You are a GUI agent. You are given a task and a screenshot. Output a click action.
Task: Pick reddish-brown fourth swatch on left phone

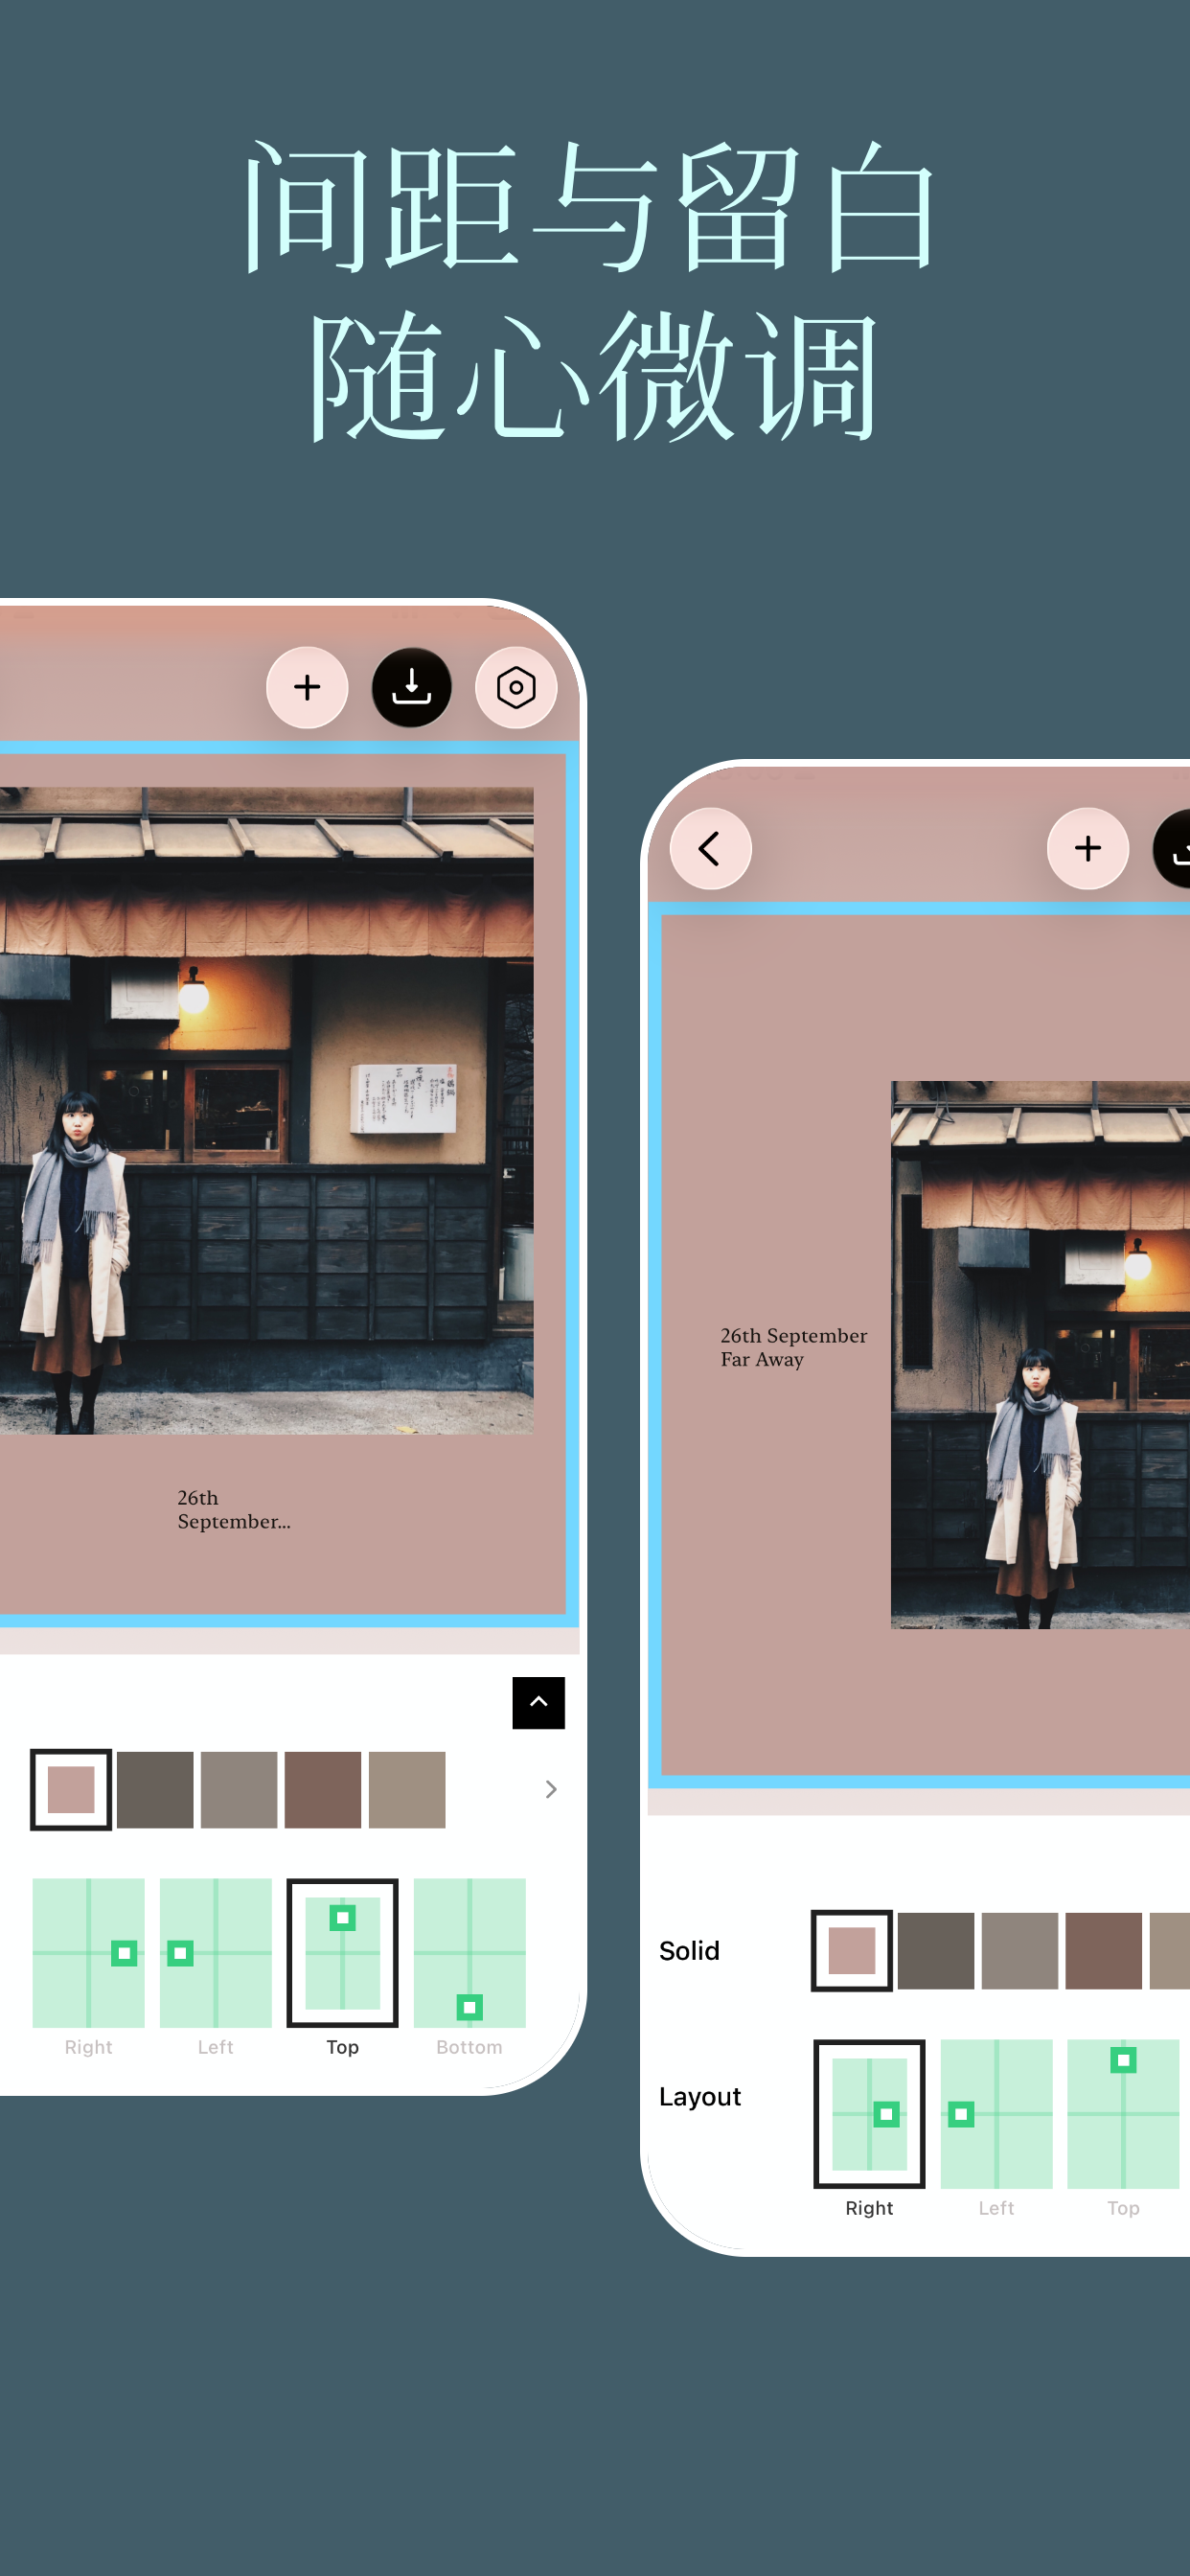(x=323, y=1789)
